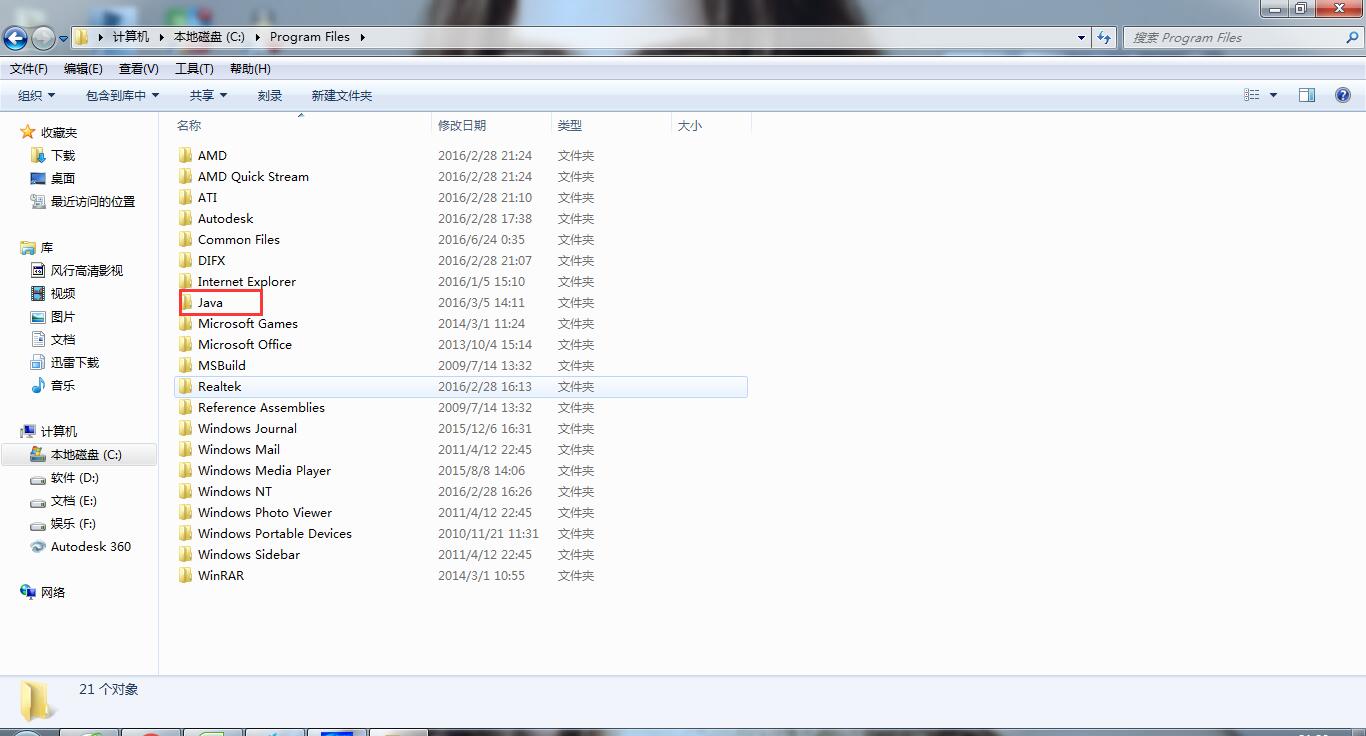Select 图片 library in sidebar
Image resolution: width=1366 pixels, height=736 pixels.
tap(63, 316)
